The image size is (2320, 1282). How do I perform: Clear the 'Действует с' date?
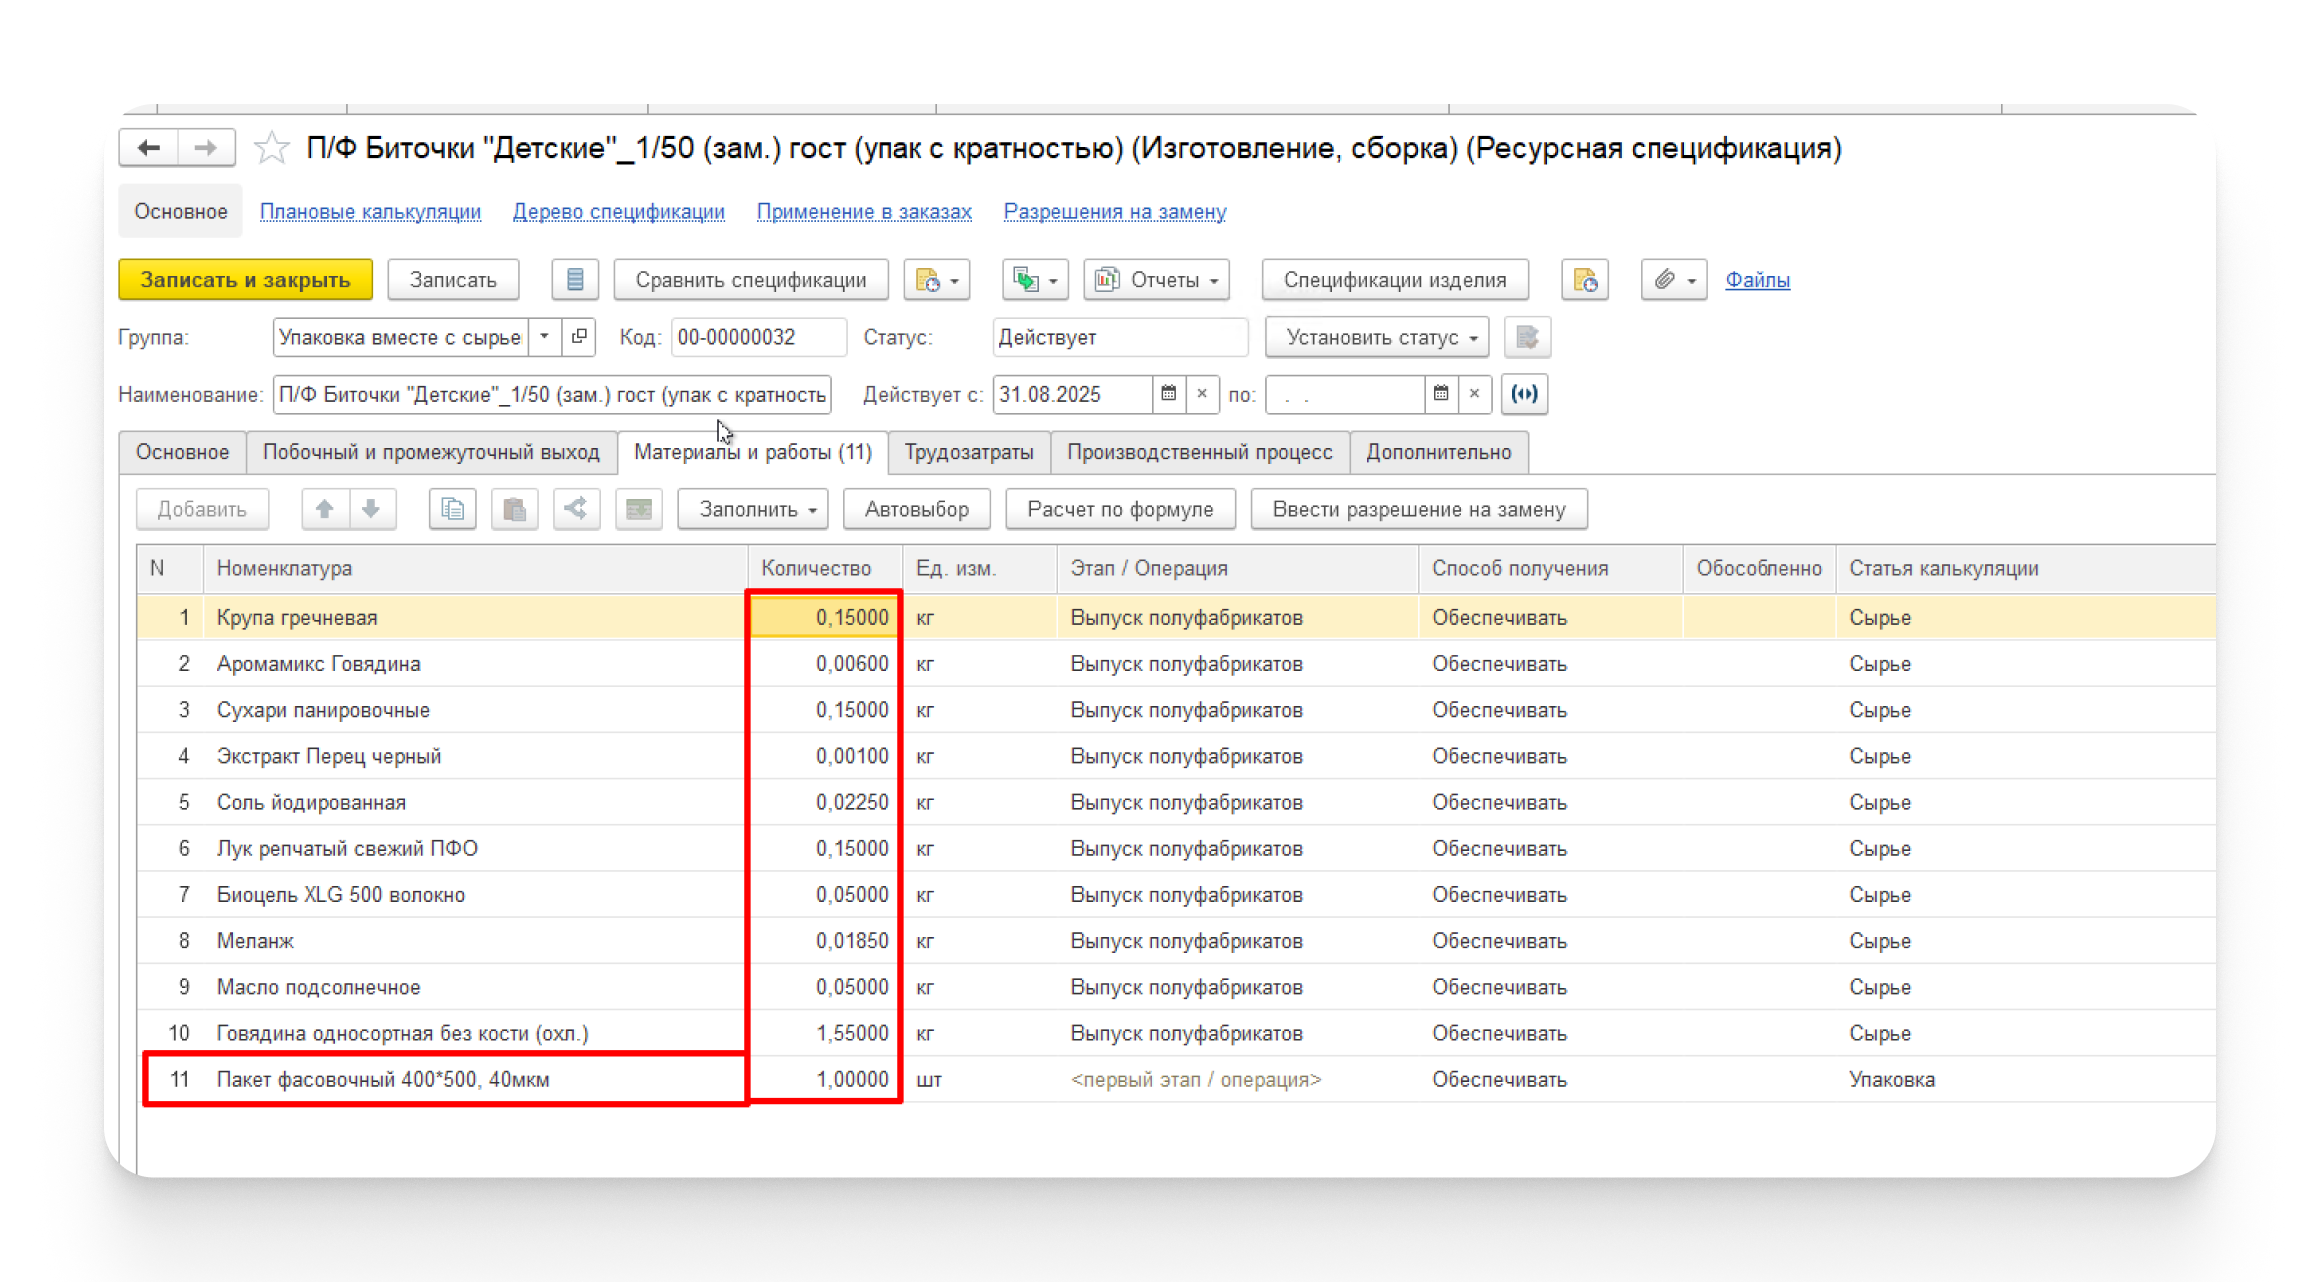coord(1202,394)
